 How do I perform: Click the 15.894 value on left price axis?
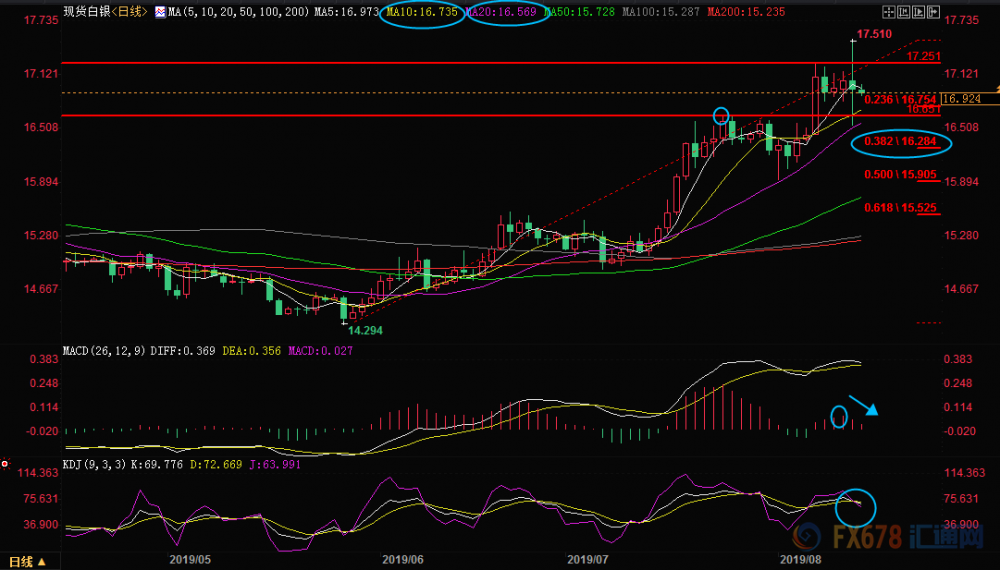point(41,182)
